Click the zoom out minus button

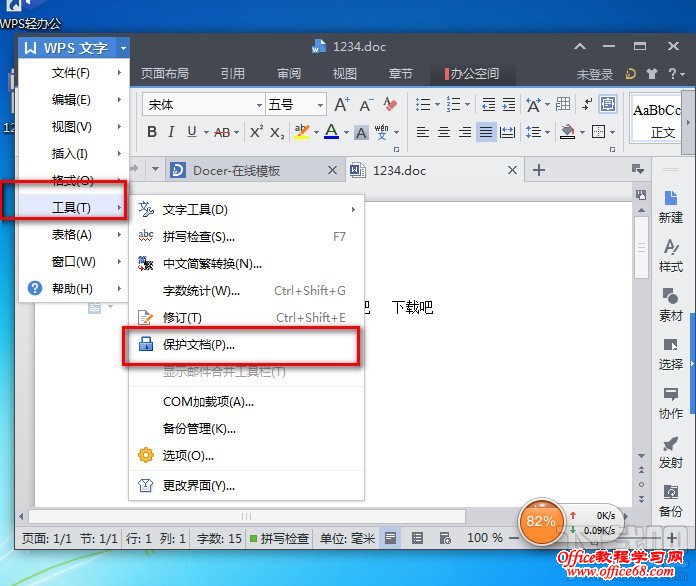(514, 538)
